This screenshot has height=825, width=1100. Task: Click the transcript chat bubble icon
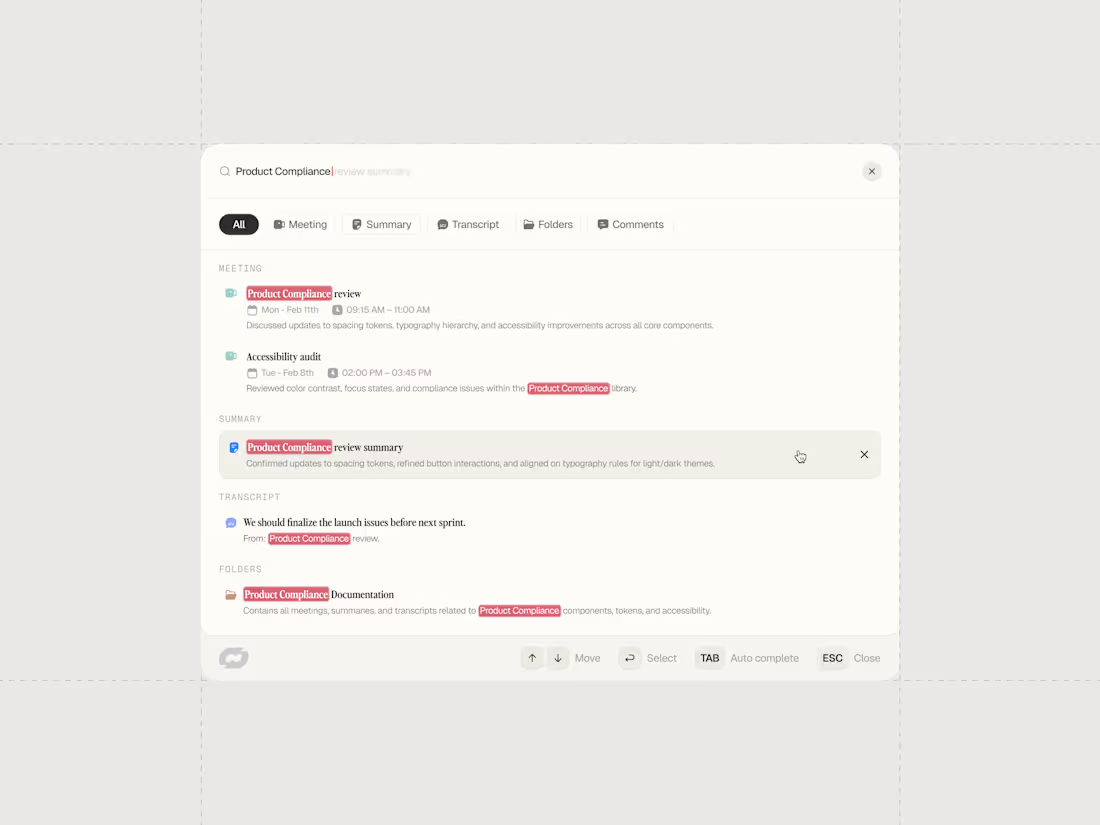(x=231, y=523)
